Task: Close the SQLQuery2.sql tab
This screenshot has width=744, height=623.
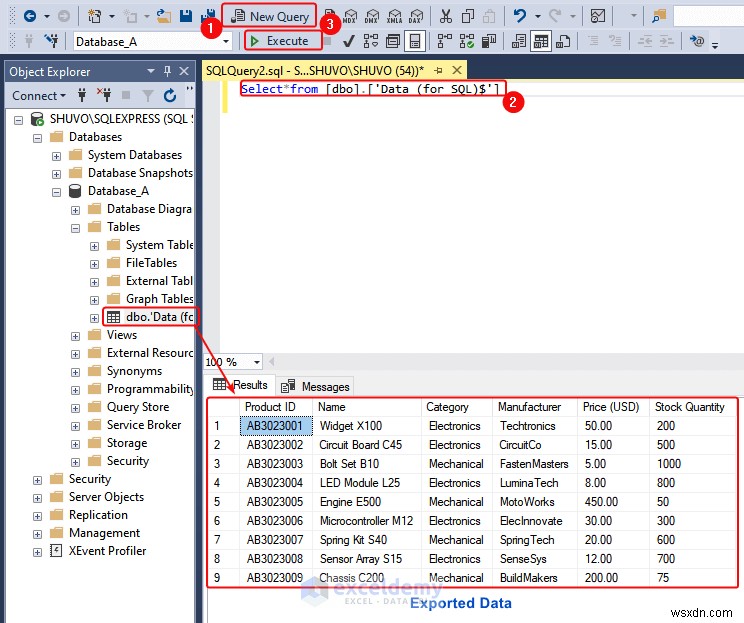Action: coord(457,70)
